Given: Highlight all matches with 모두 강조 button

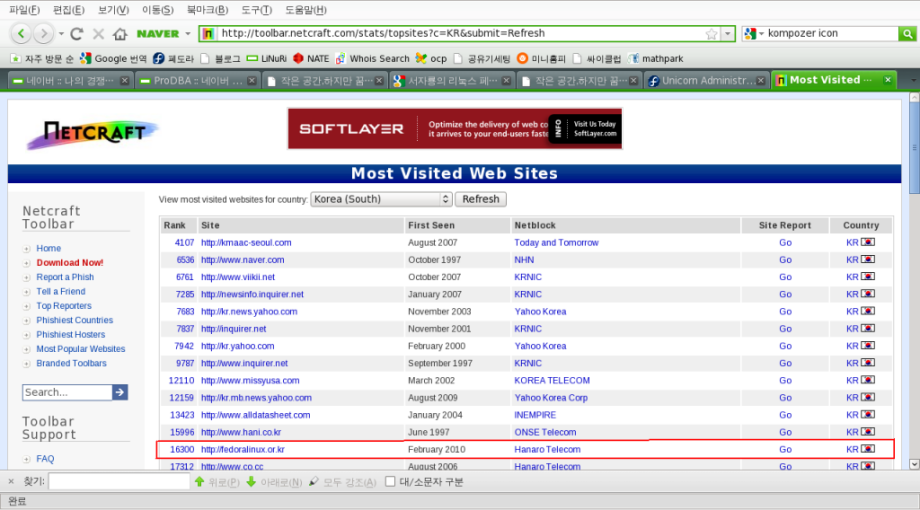Looking at the screenshot, I should coord(343,482).
